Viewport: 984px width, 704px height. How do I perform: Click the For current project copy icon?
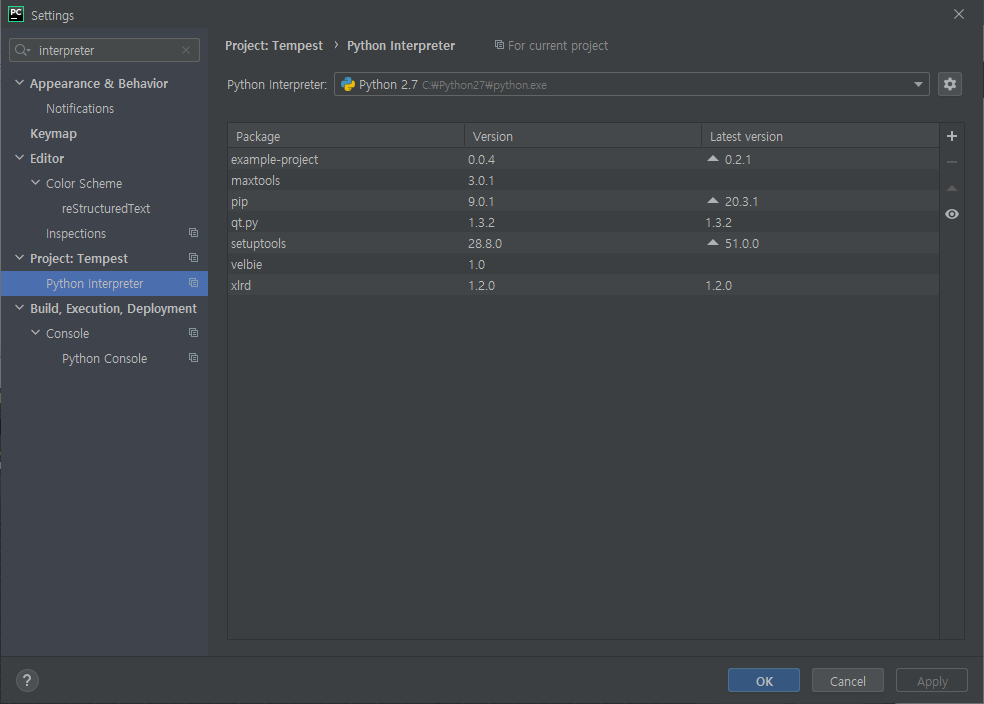pyautogui.click(x=499, y=45)
